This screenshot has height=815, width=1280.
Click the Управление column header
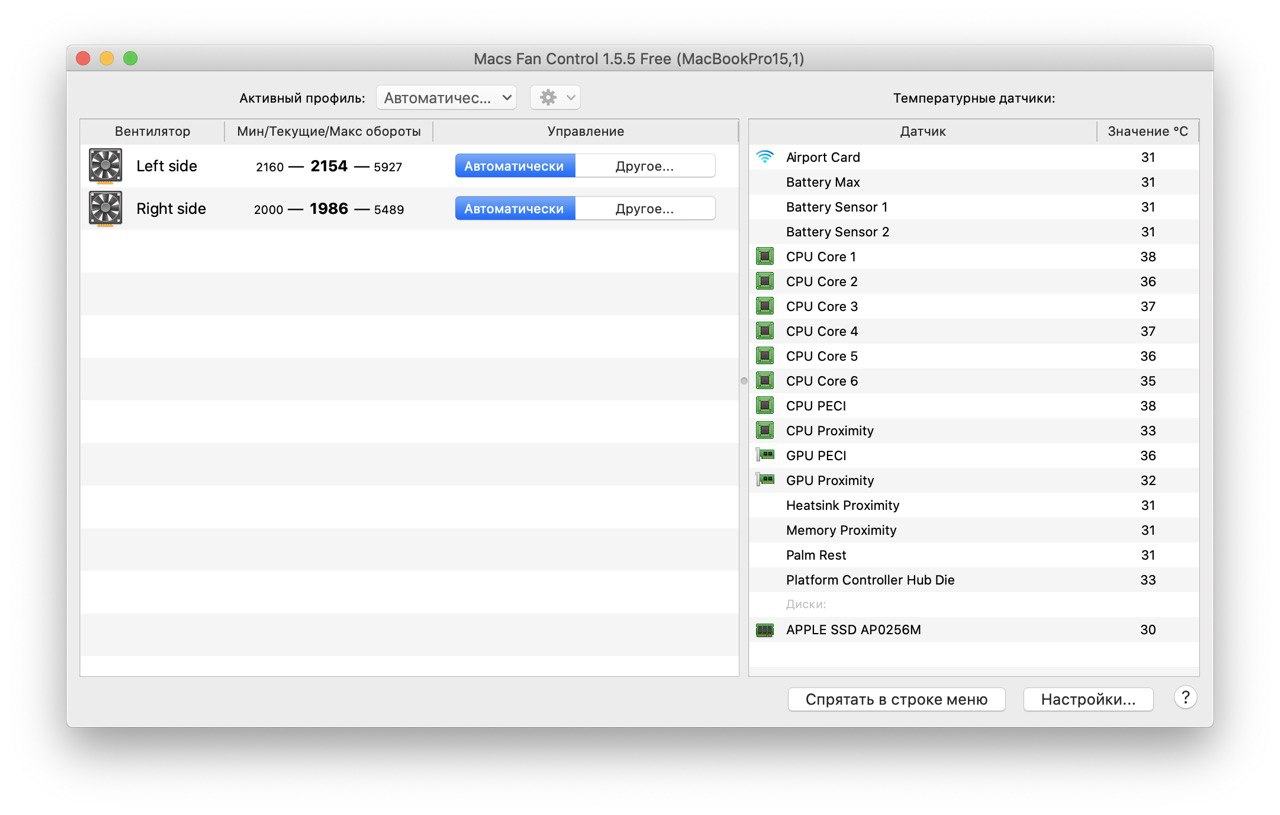pyautogui.click(x=586, y=131)
